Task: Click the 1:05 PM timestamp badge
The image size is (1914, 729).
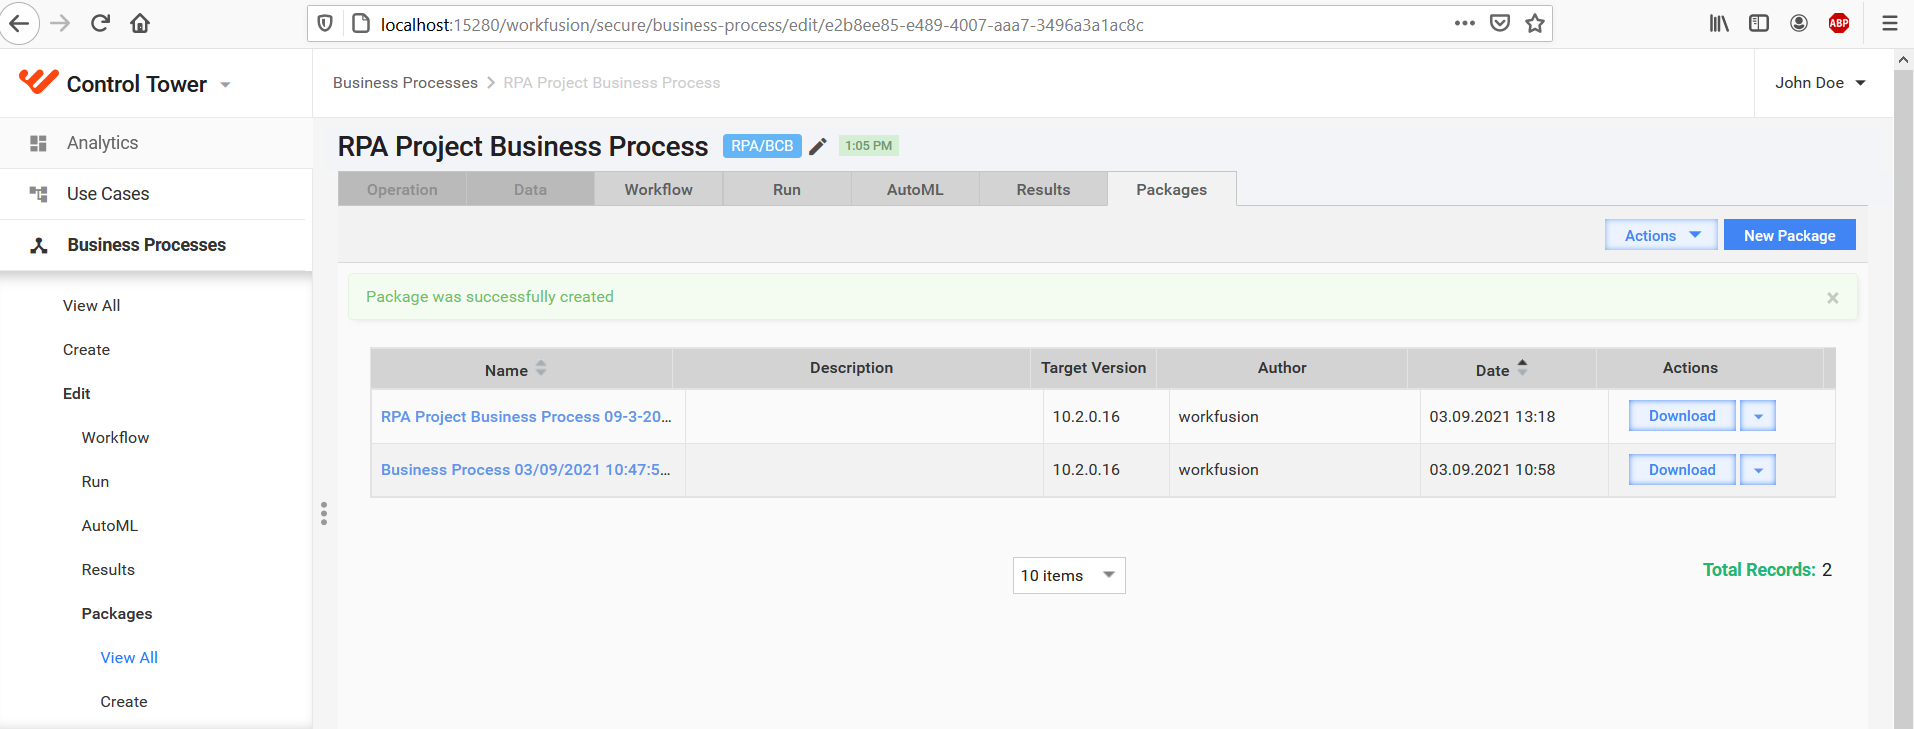Action: click(869, 146)
